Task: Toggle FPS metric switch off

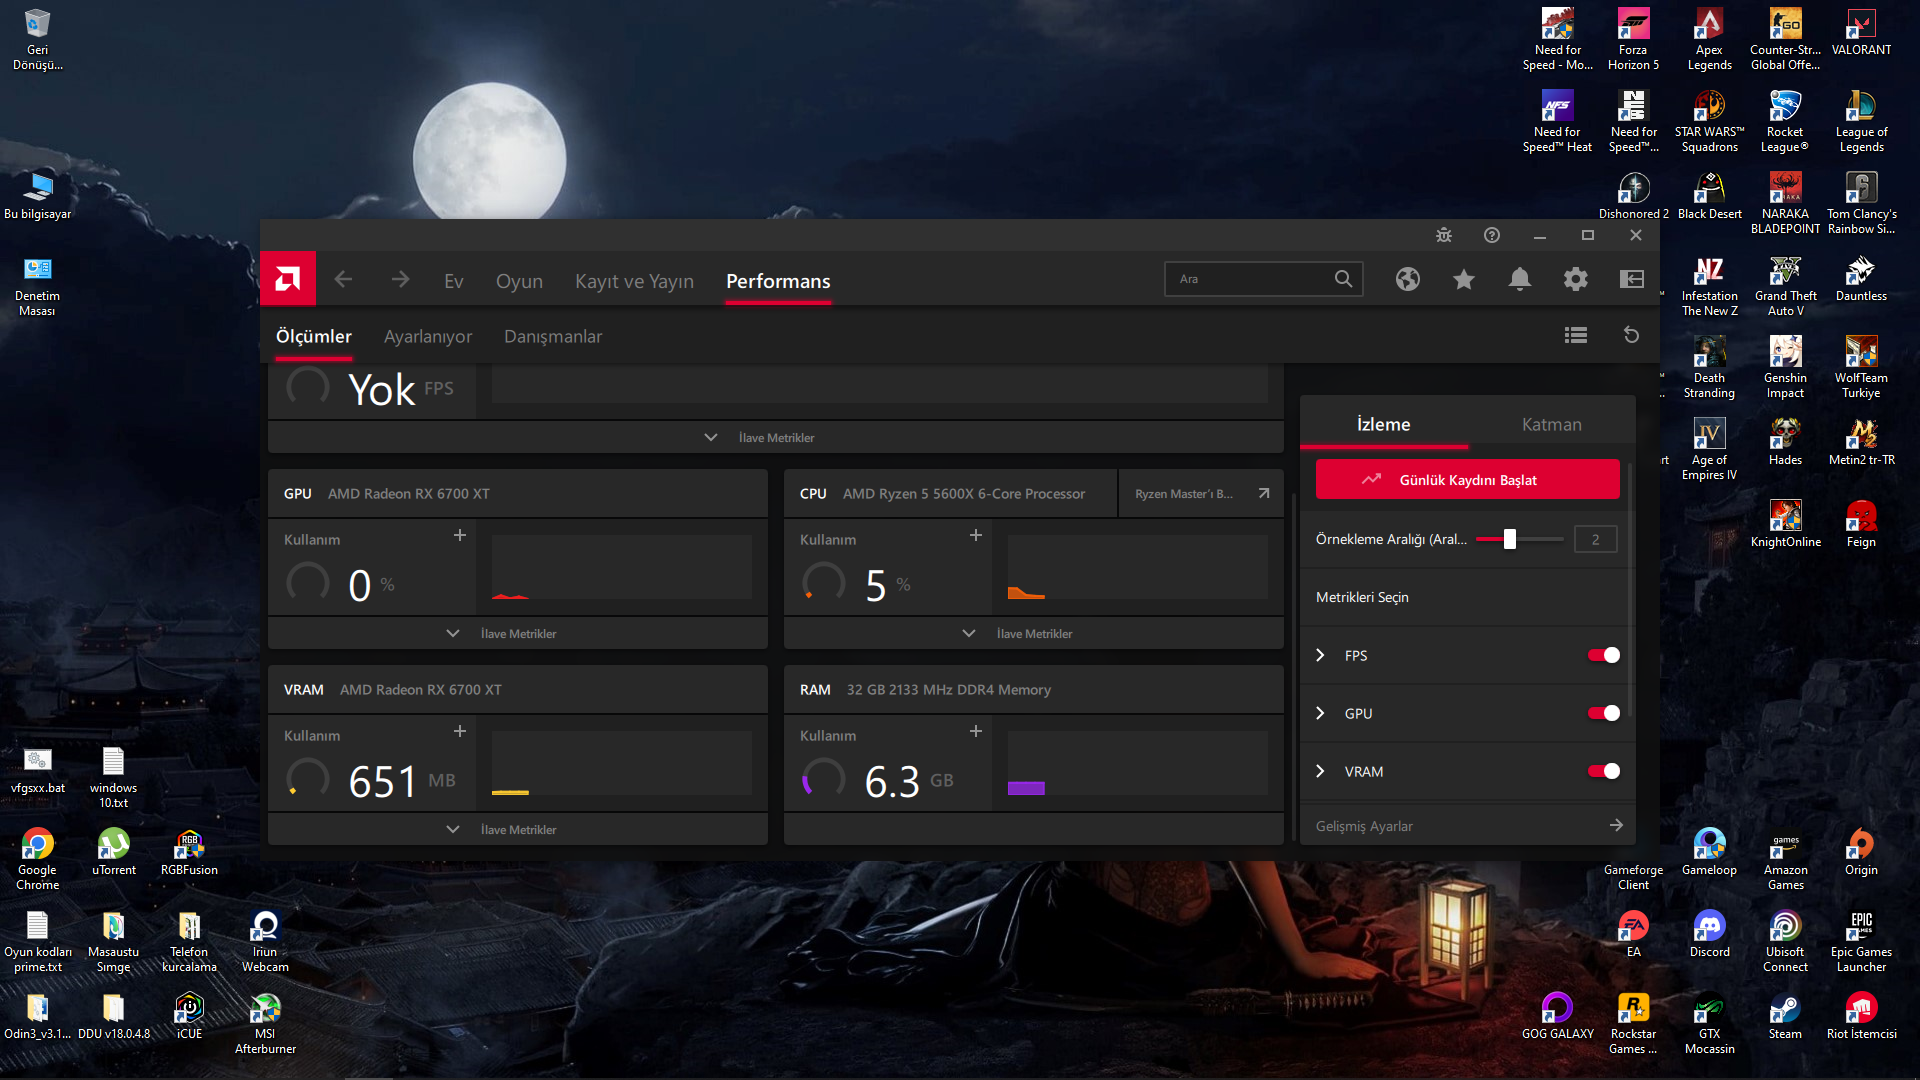Action: coord(1603,655)
